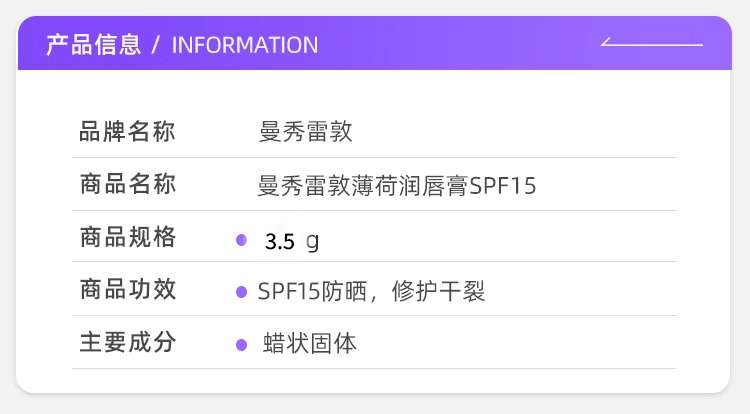
Task: Select the 产品信息 header title
Action: 93,45
